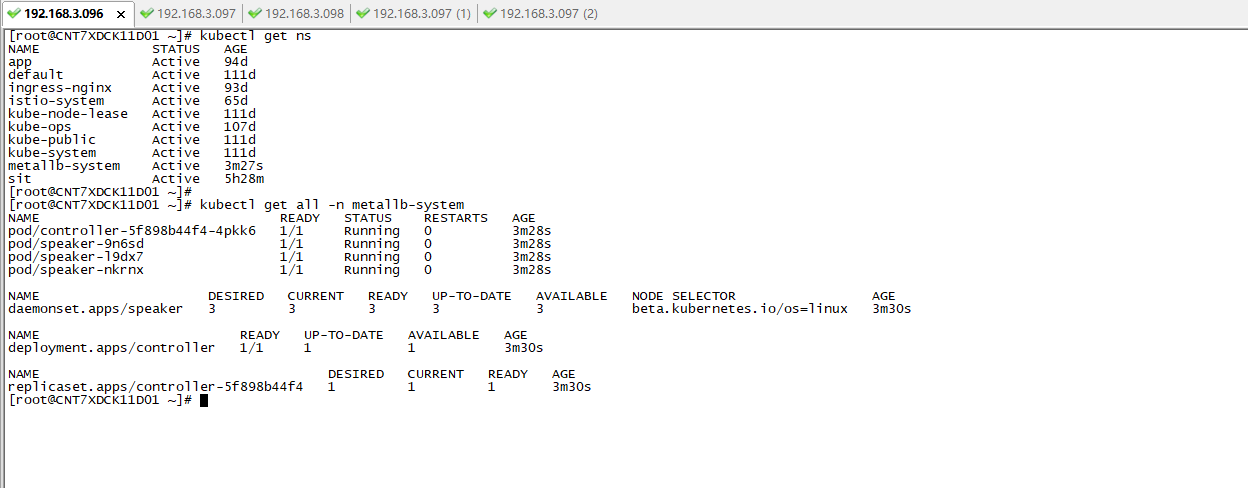Click the 'pod/speaker-9n6sd' pod name
Screen dimensions: 1248x488
point(76,244)
